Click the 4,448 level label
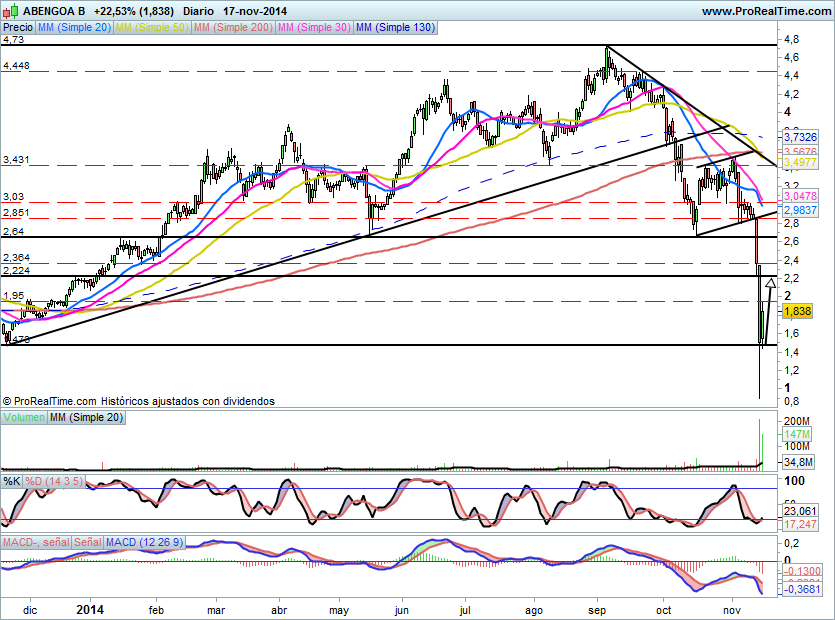 pos(16,66)
